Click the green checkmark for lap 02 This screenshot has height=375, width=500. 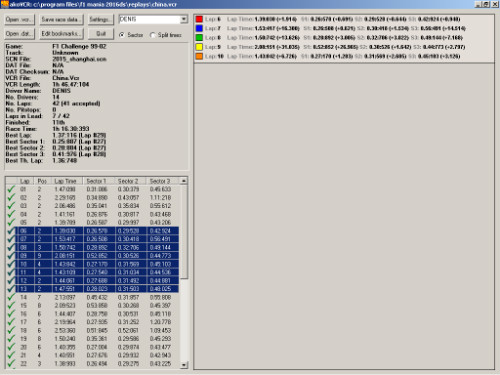[x=11, y=198]
